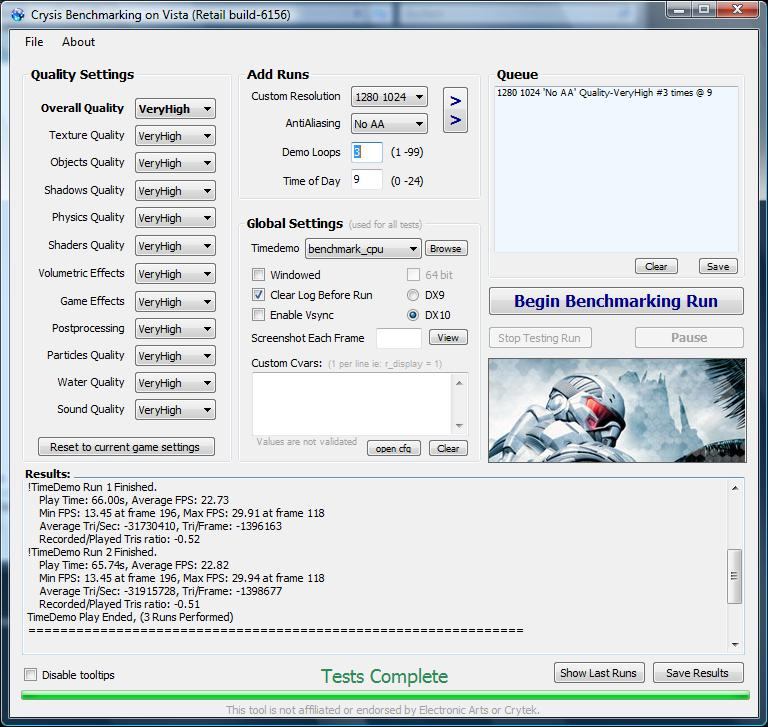Image resolution: width=768 pixels, height=727 pixels.
Task: Expand the Volumetric Effects dropdown
Action: [x=175, y=273]
